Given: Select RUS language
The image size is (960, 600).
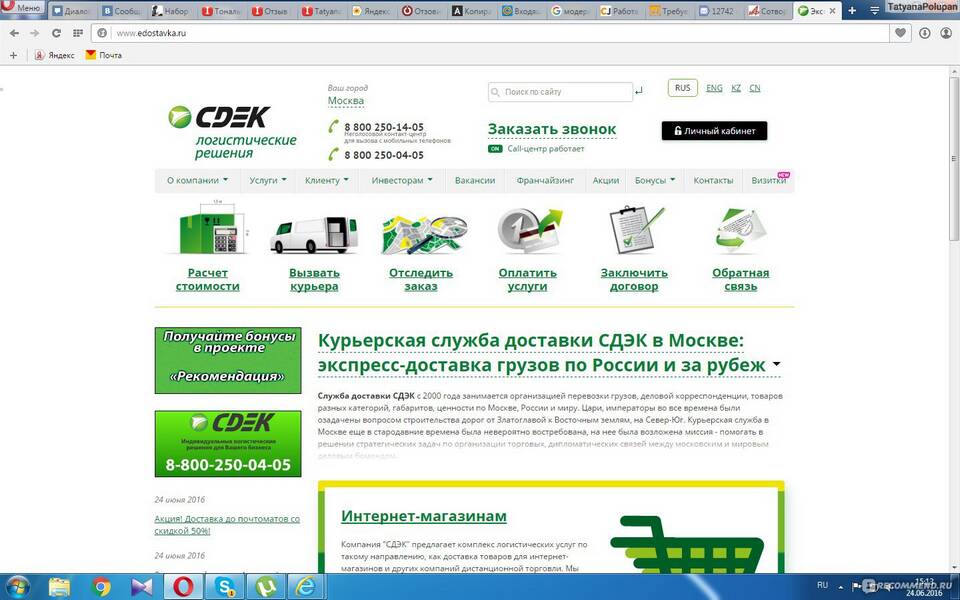Looking at the screenshot, I should [683, 88].
